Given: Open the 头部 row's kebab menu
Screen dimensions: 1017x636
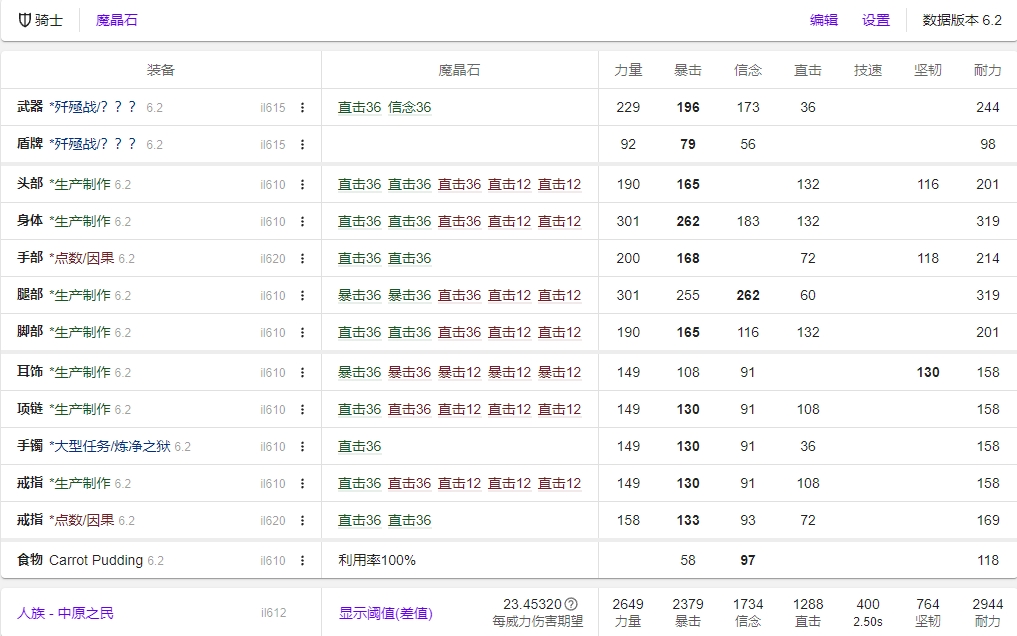Looking at the screenshot, I should pyautogui.click(x=304, y=182).
